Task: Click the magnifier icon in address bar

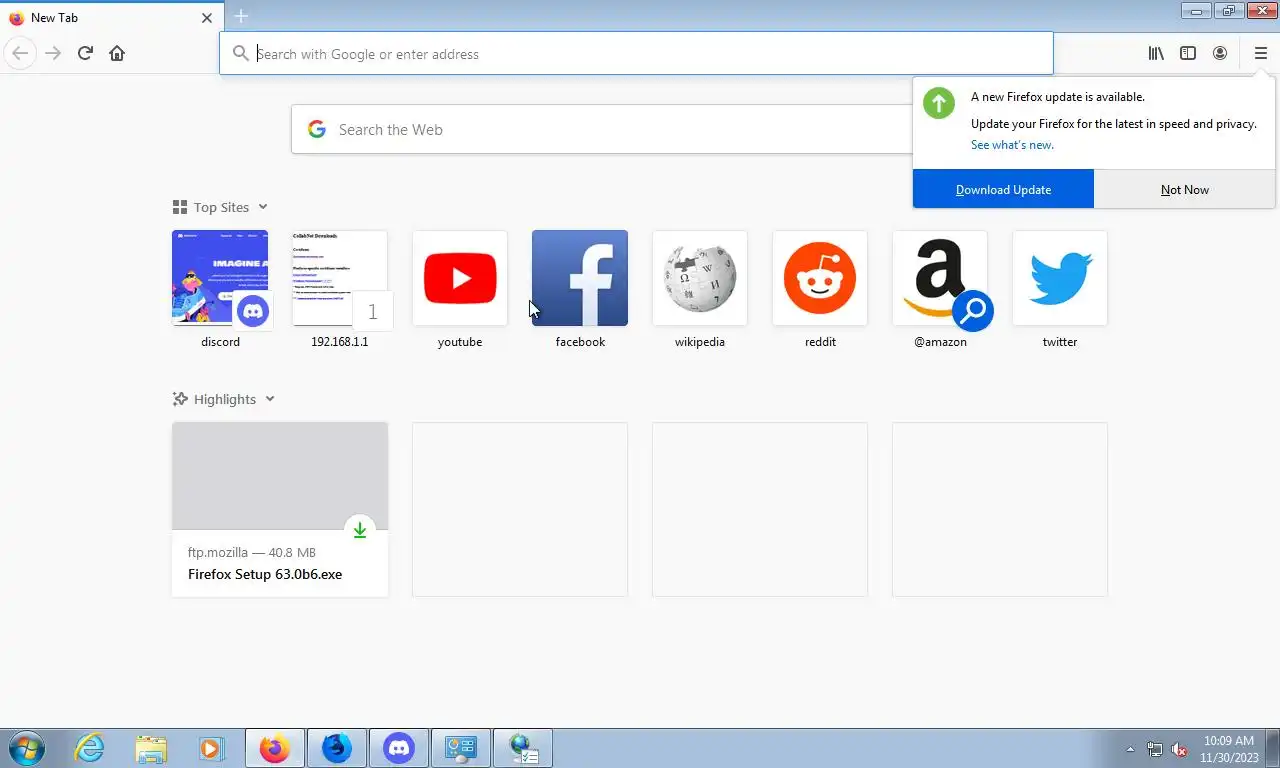Action: [240, 53]
